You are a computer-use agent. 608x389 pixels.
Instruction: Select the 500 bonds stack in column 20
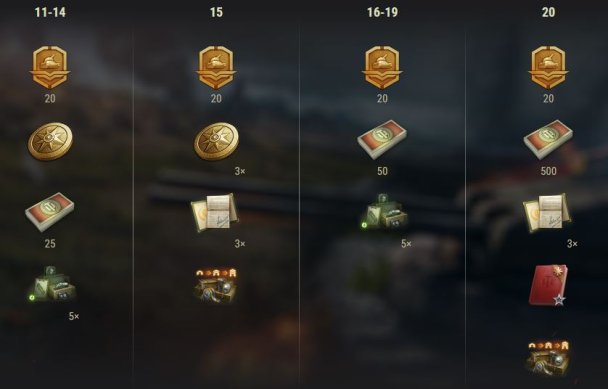click(x=548, y=140)
